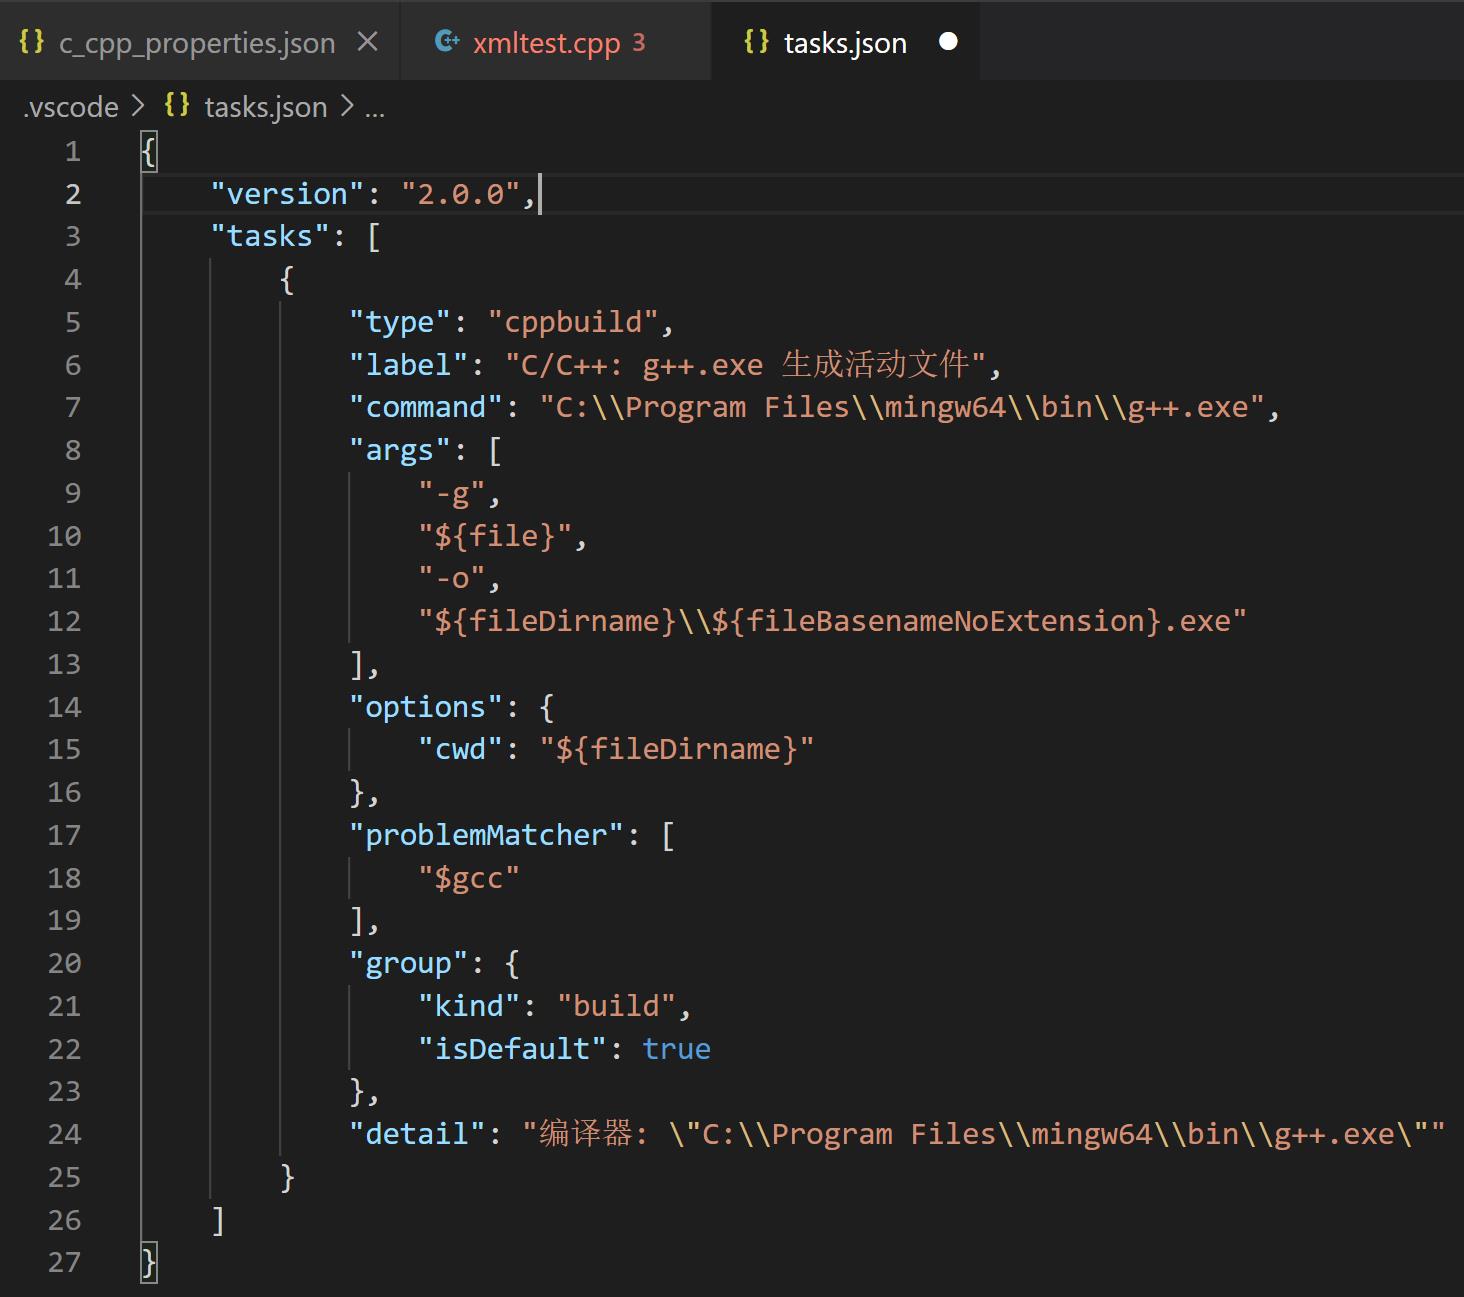Close the c_cpp_properties.json tab
The width and height of the screenshot is (1464, 1297).
(x=368, y=42)
